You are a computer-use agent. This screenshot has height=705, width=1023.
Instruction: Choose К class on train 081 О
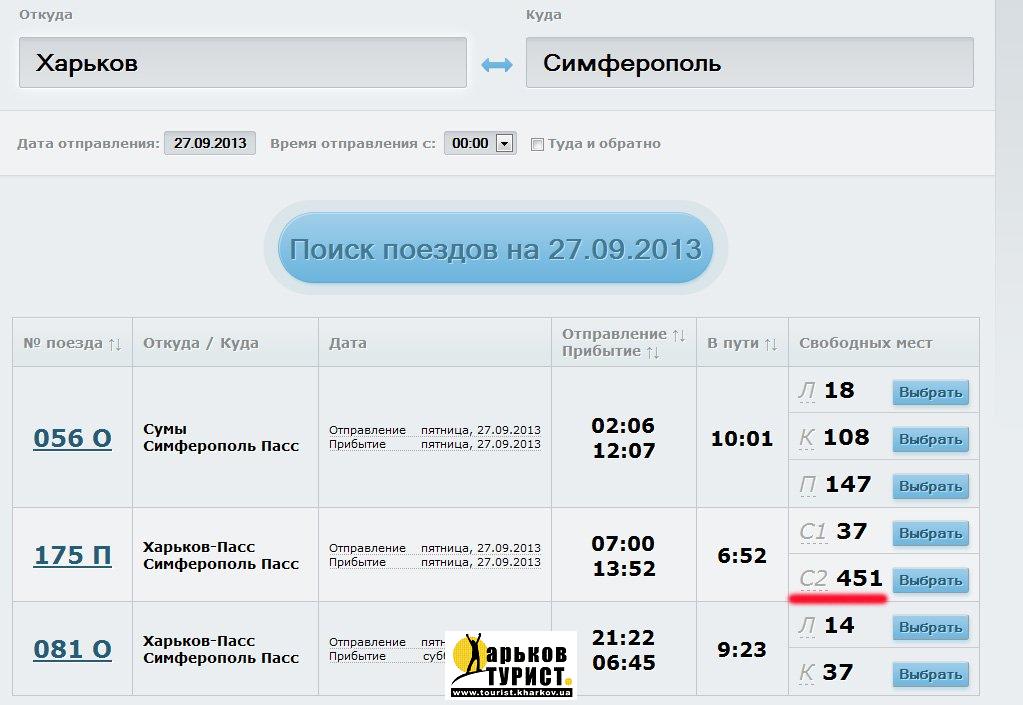(x=930, y=674)
